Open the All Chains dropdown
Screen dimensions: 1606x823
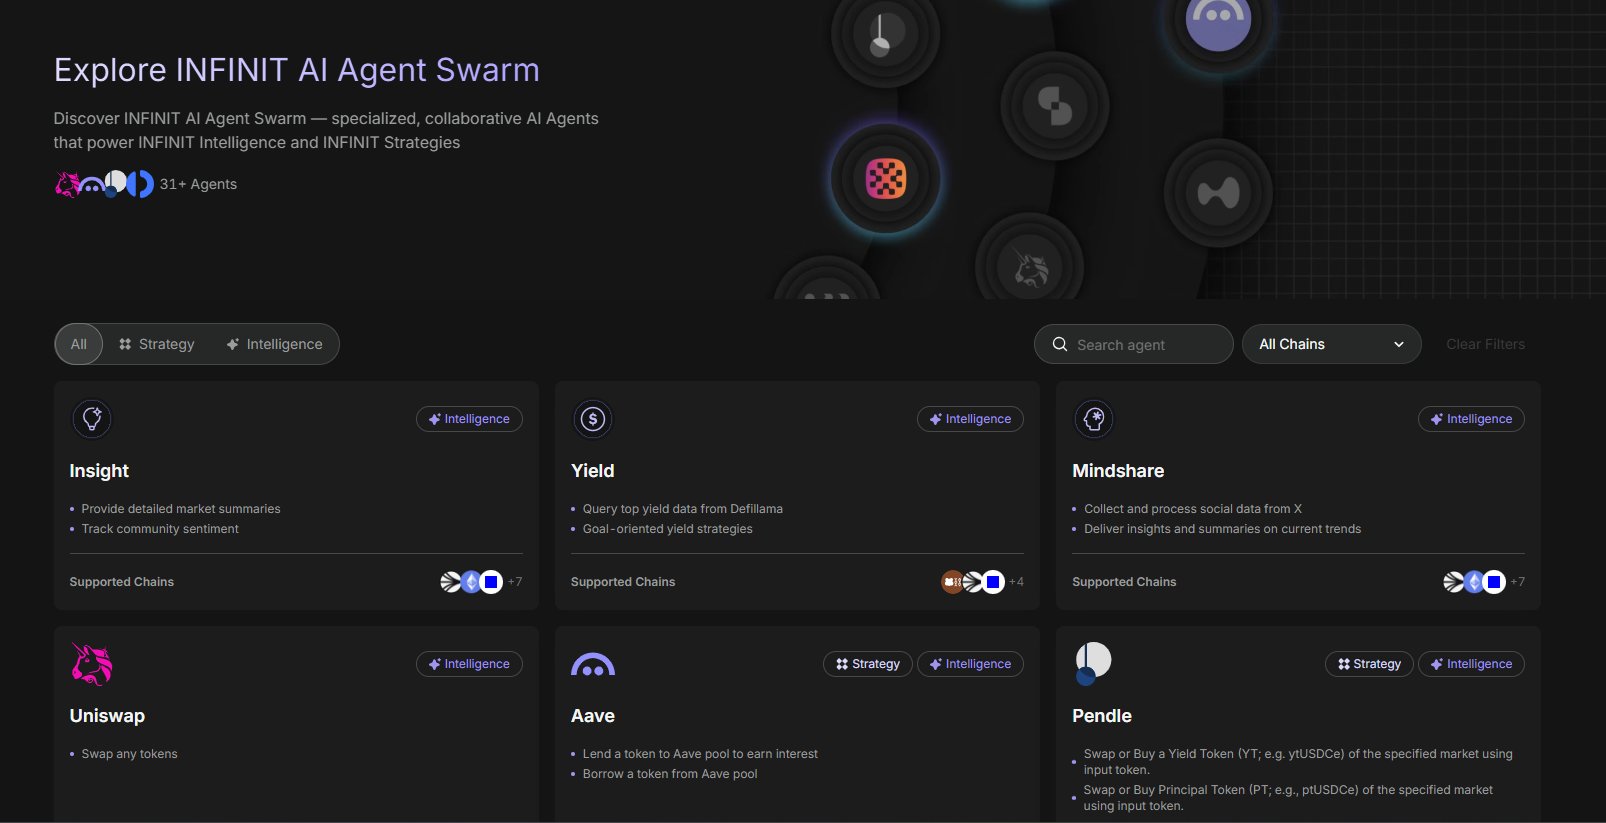coord(1331,344)
